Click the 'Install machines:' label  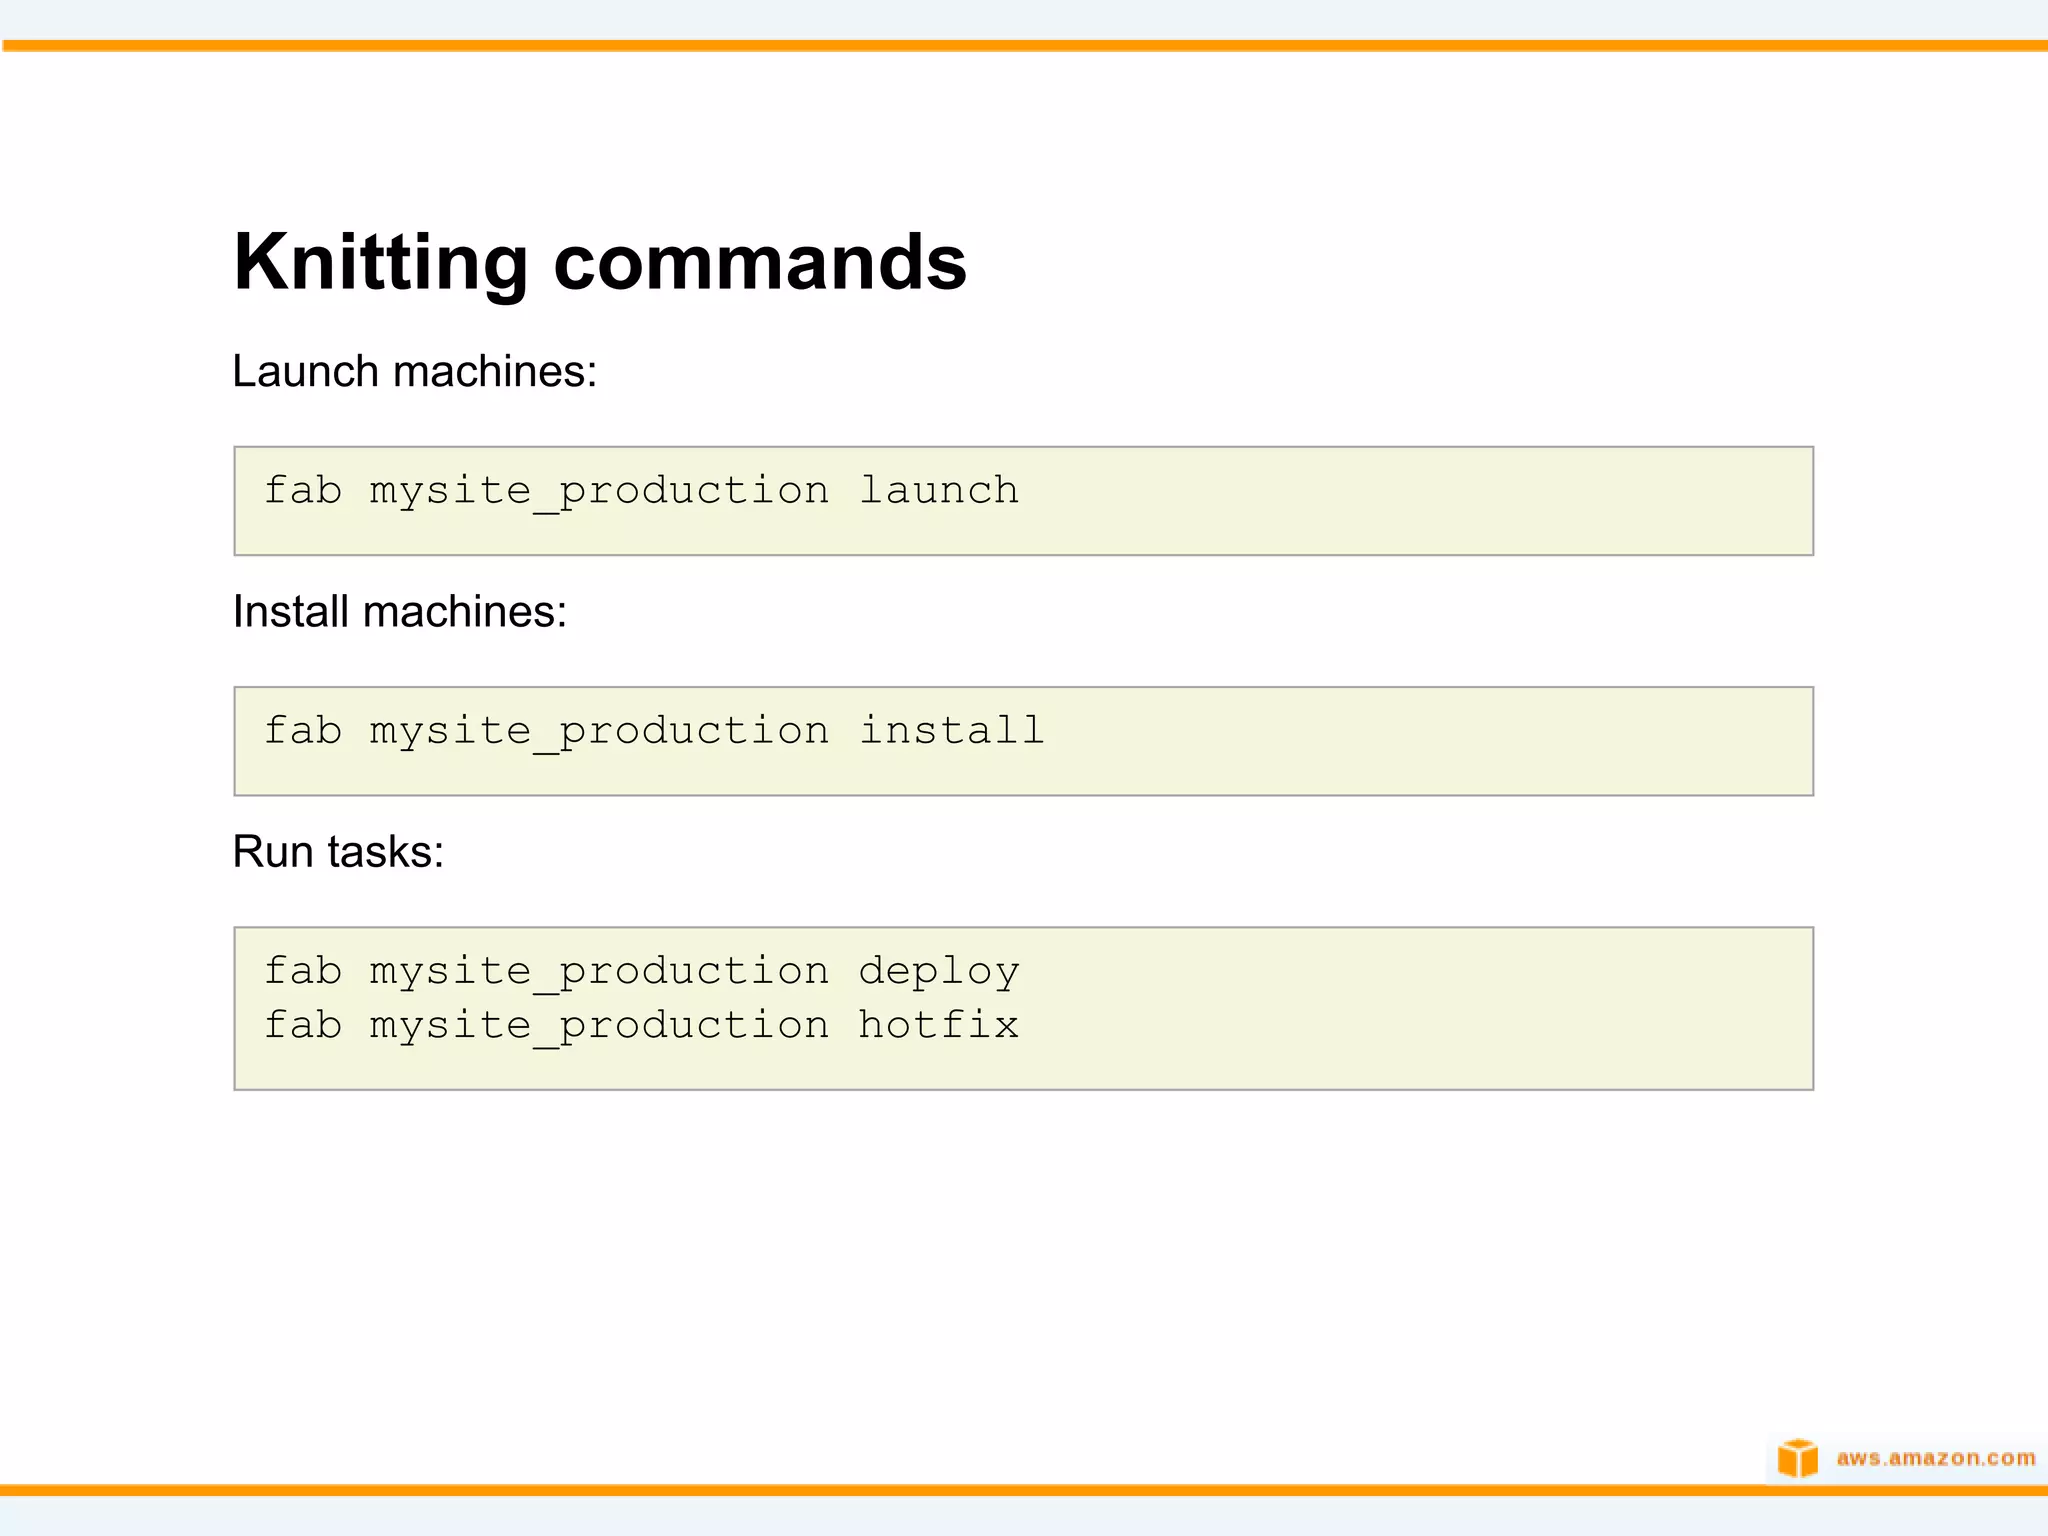399,611
